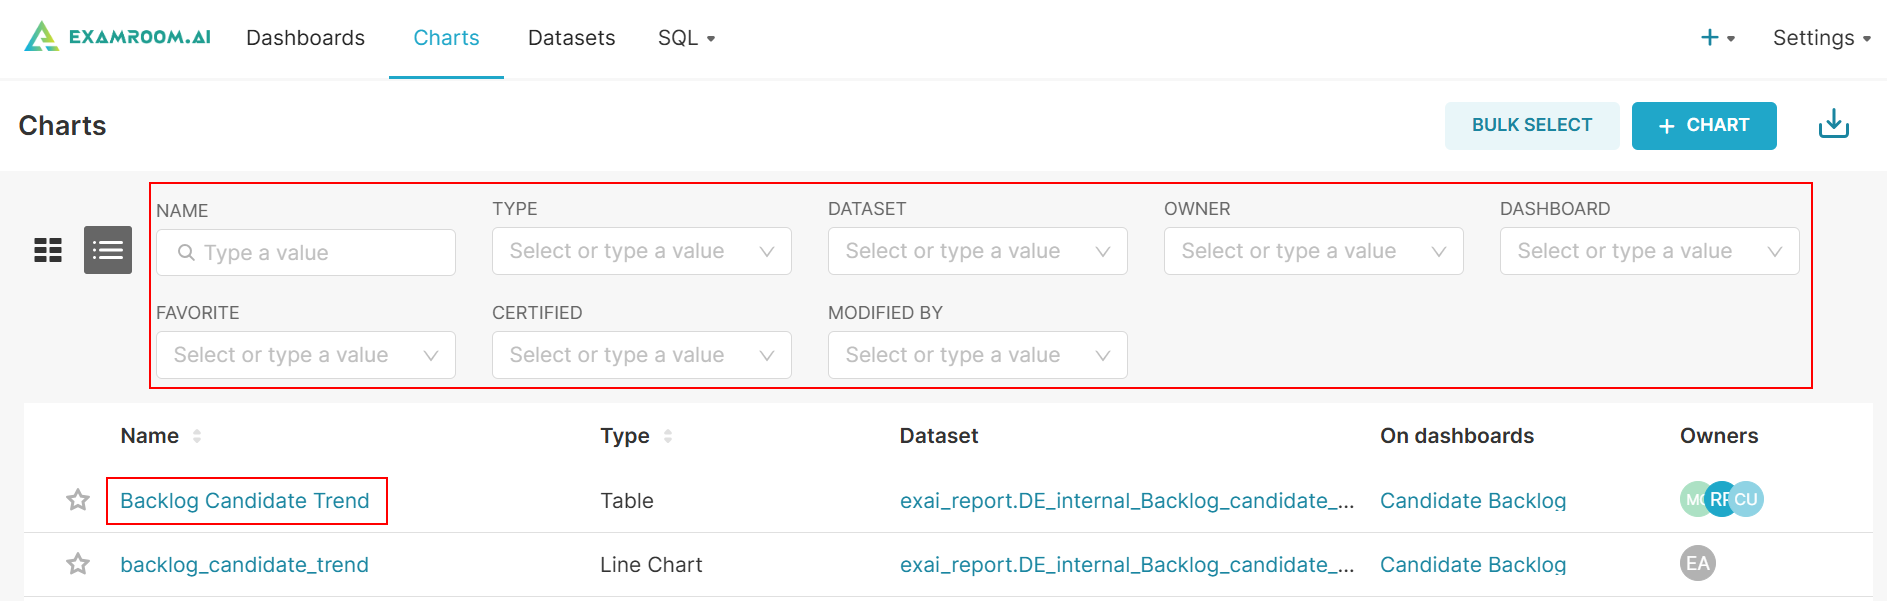This screenshot has width=1887, height=601.
Task: Click the BULK SELECT button
Action: coord(1531,125)
